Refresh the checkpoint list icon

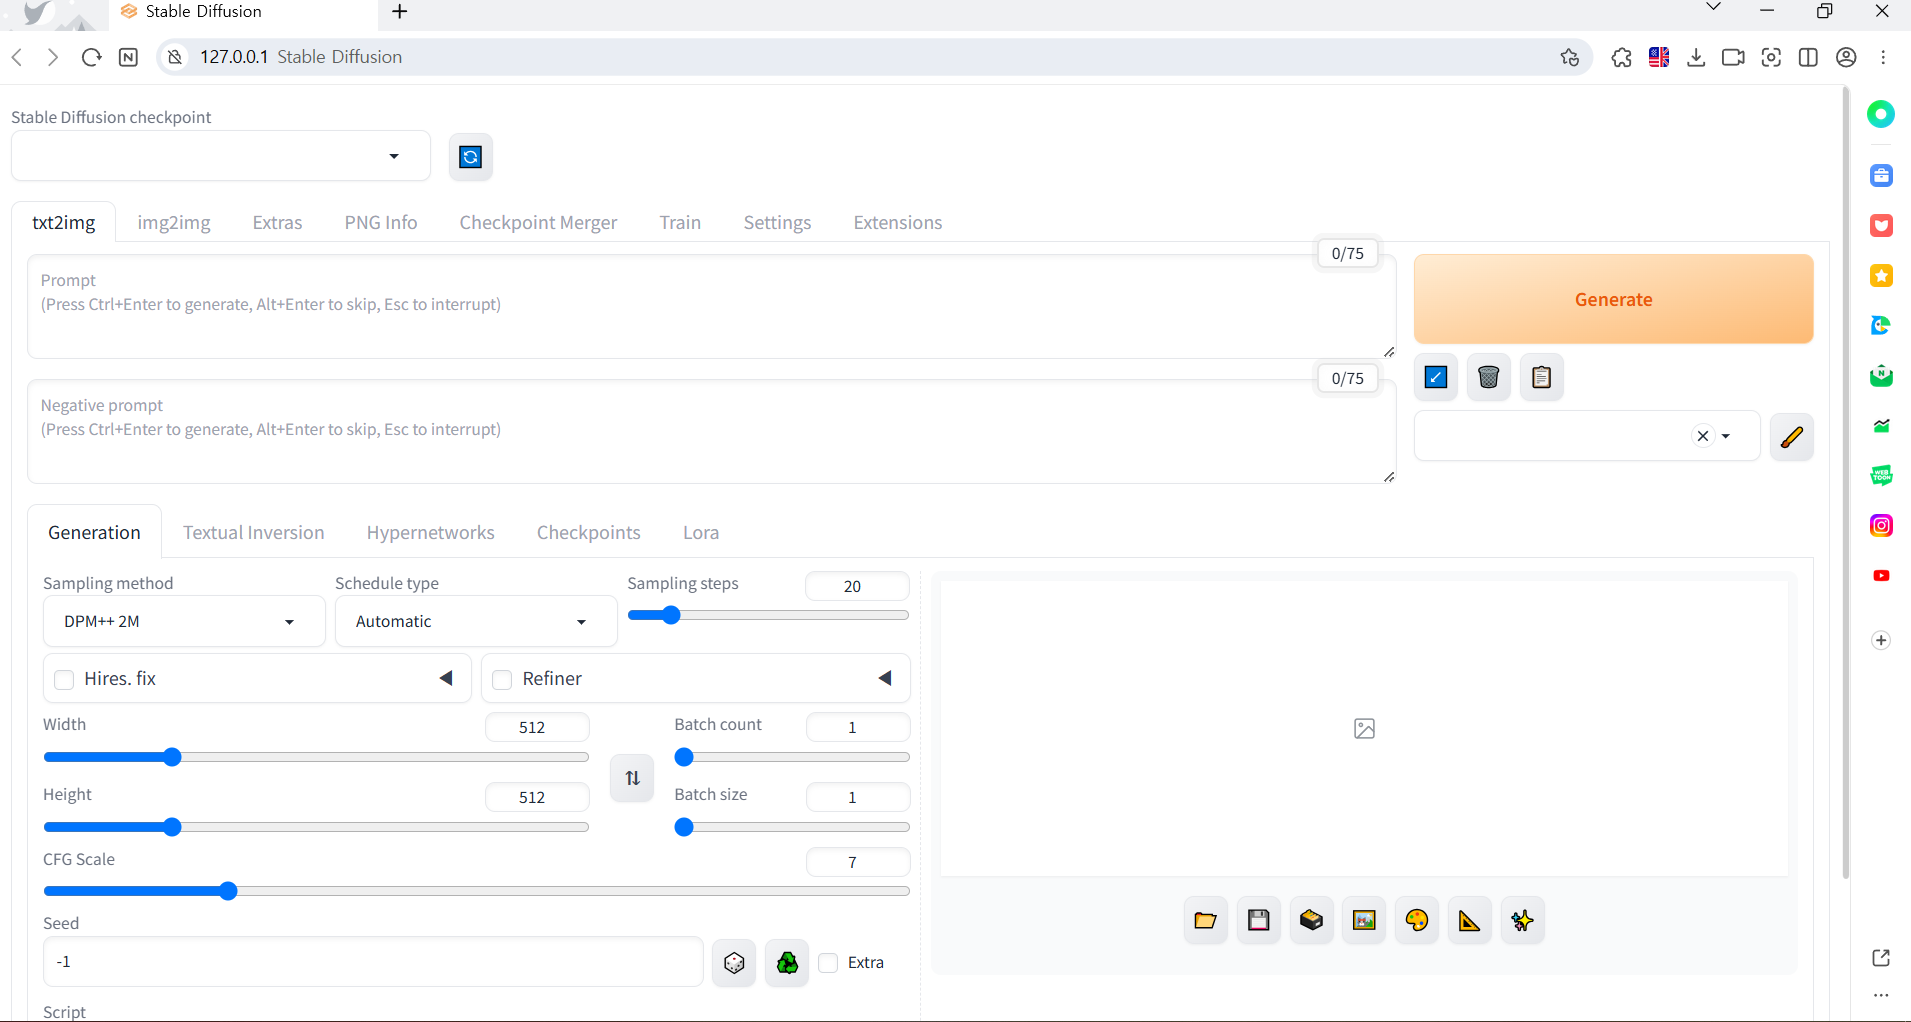[470, 157]
